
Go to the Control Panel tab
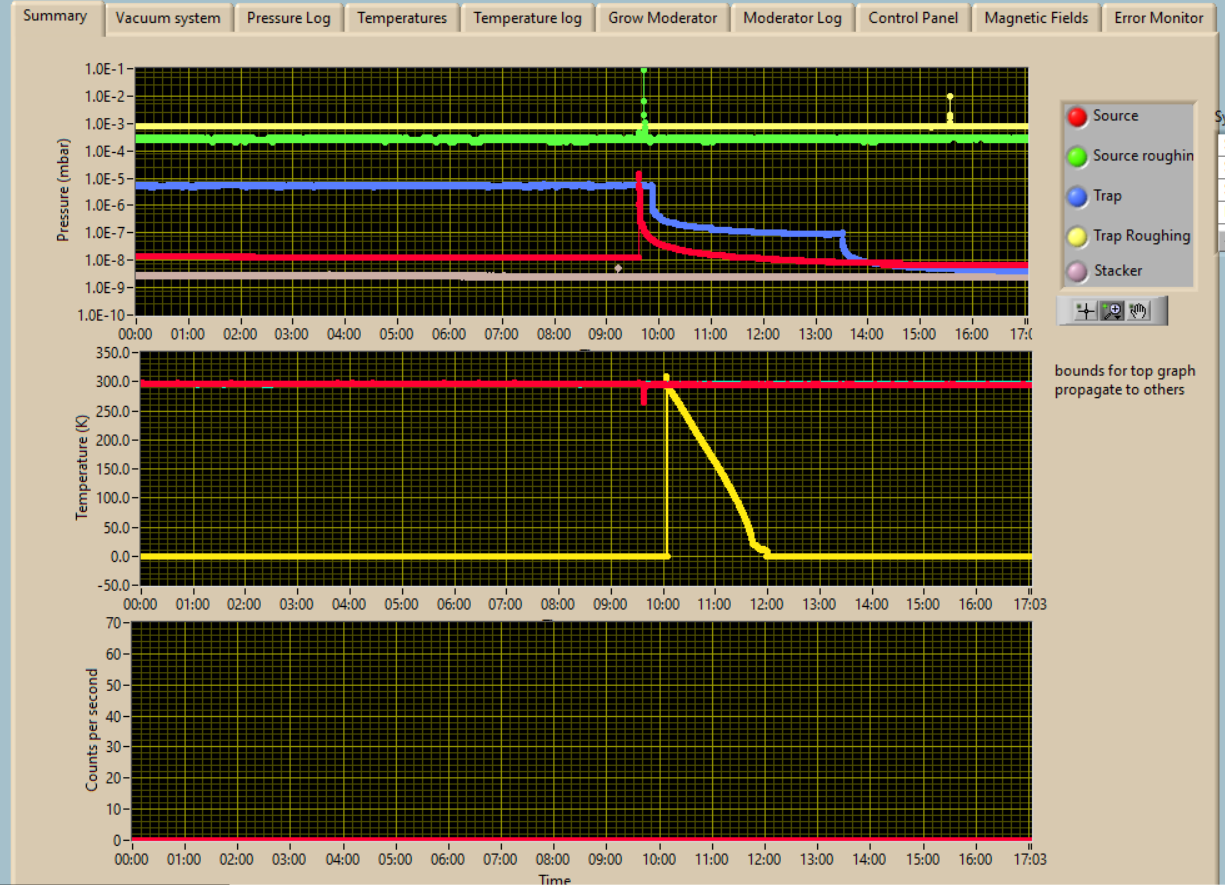click(913, 18)
